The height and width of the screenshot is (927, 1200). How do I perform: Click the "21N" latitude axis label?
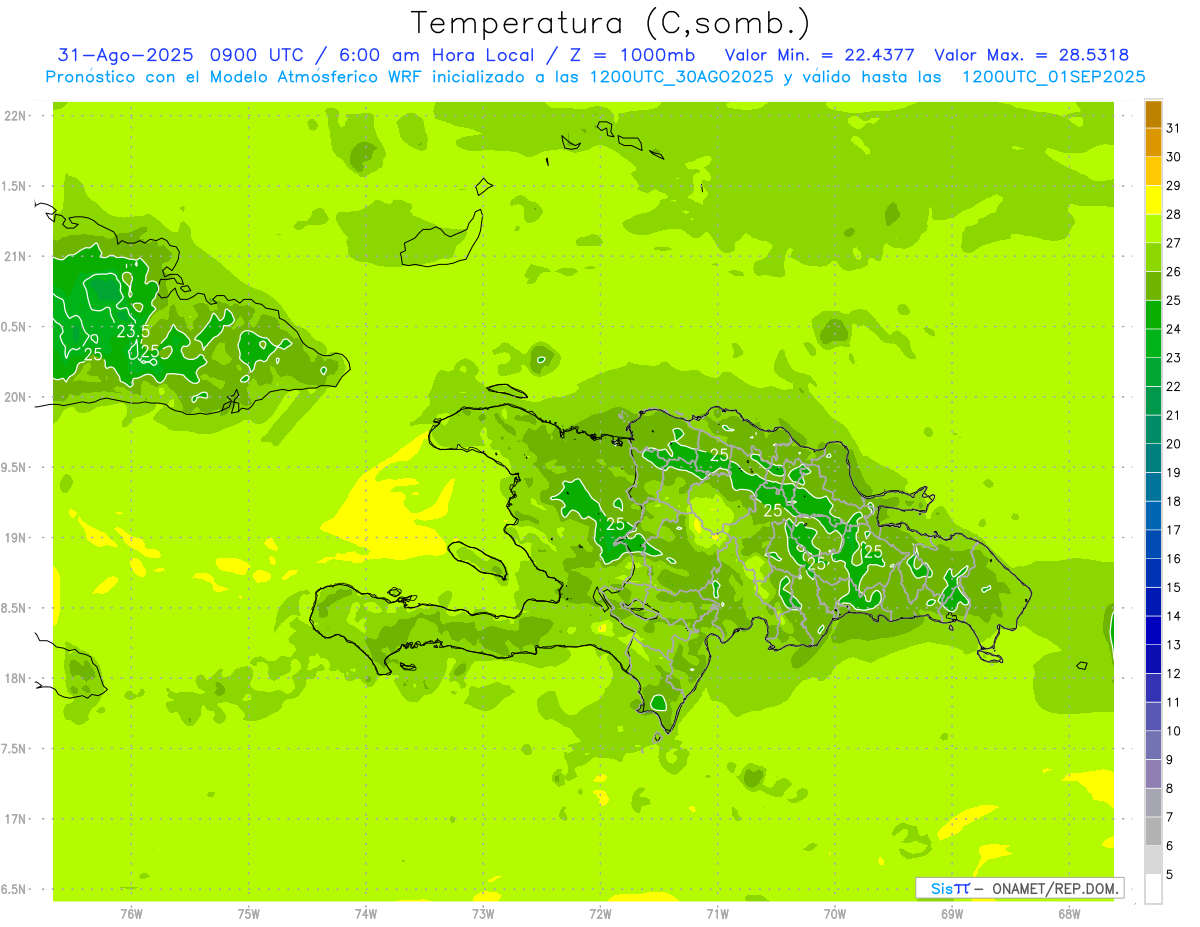click(x=14, y=256)
